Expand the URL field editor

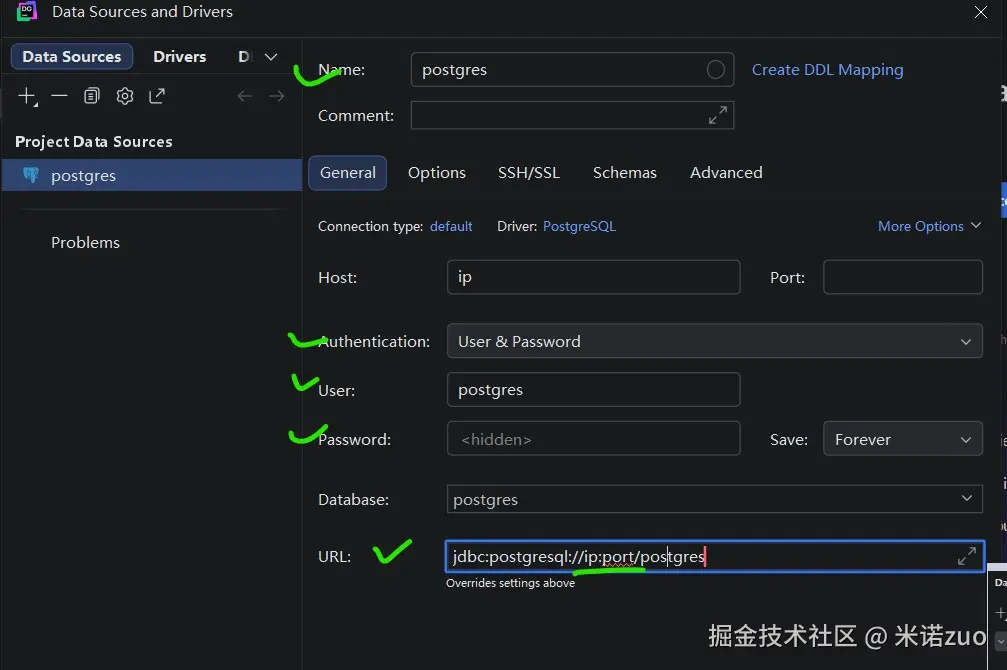click(967, 556)
